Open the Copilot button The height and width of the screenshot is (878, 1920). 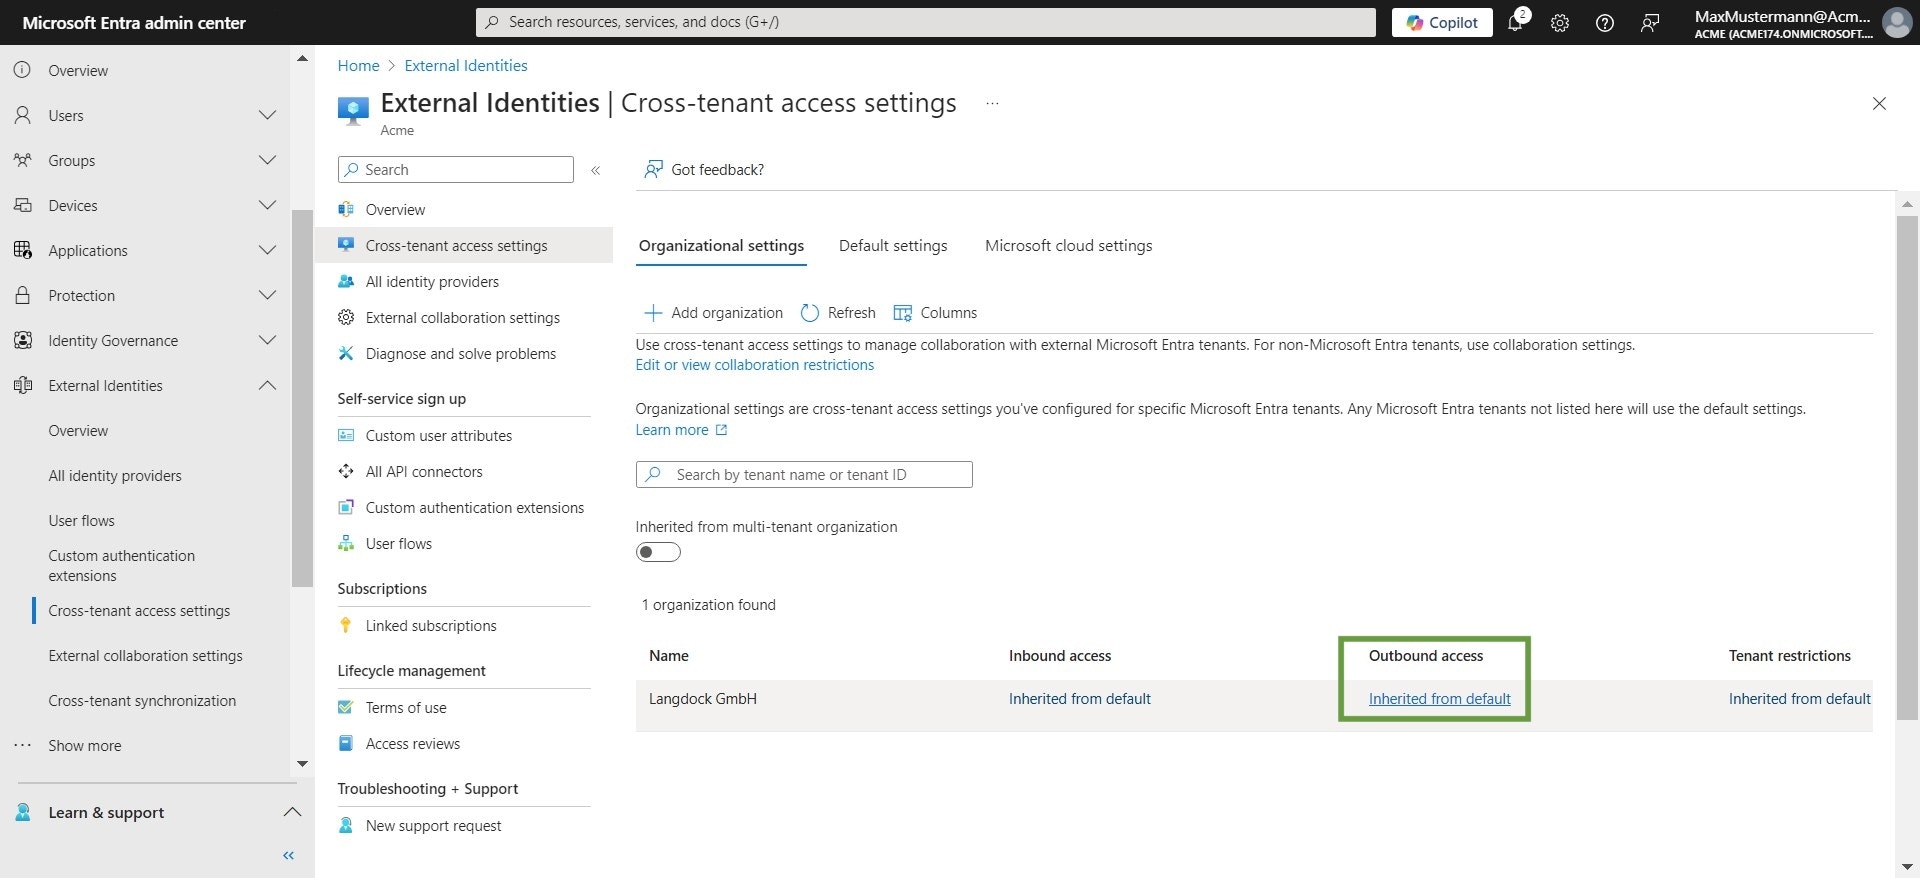[x=1441, y=22]
